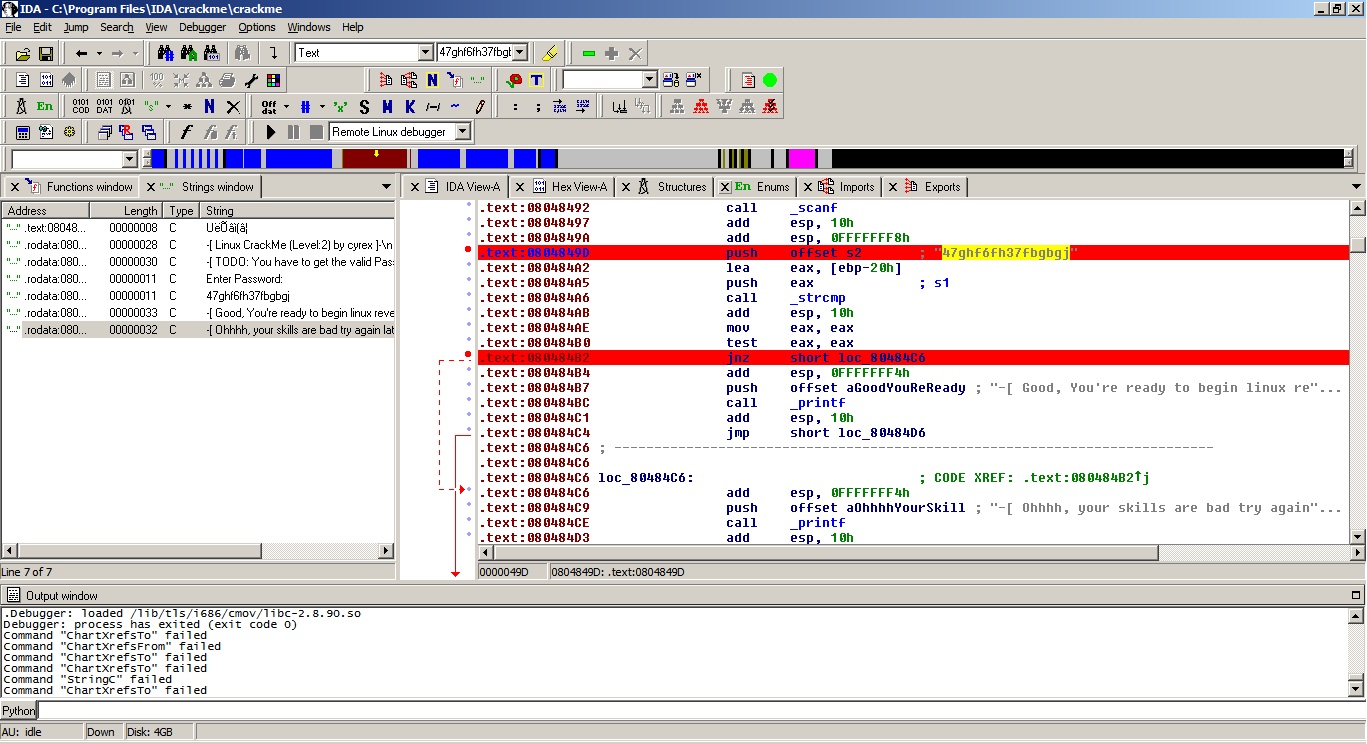Click the pencil edit toolbar icon
1367x744 pixels.
tap(480, 106)
